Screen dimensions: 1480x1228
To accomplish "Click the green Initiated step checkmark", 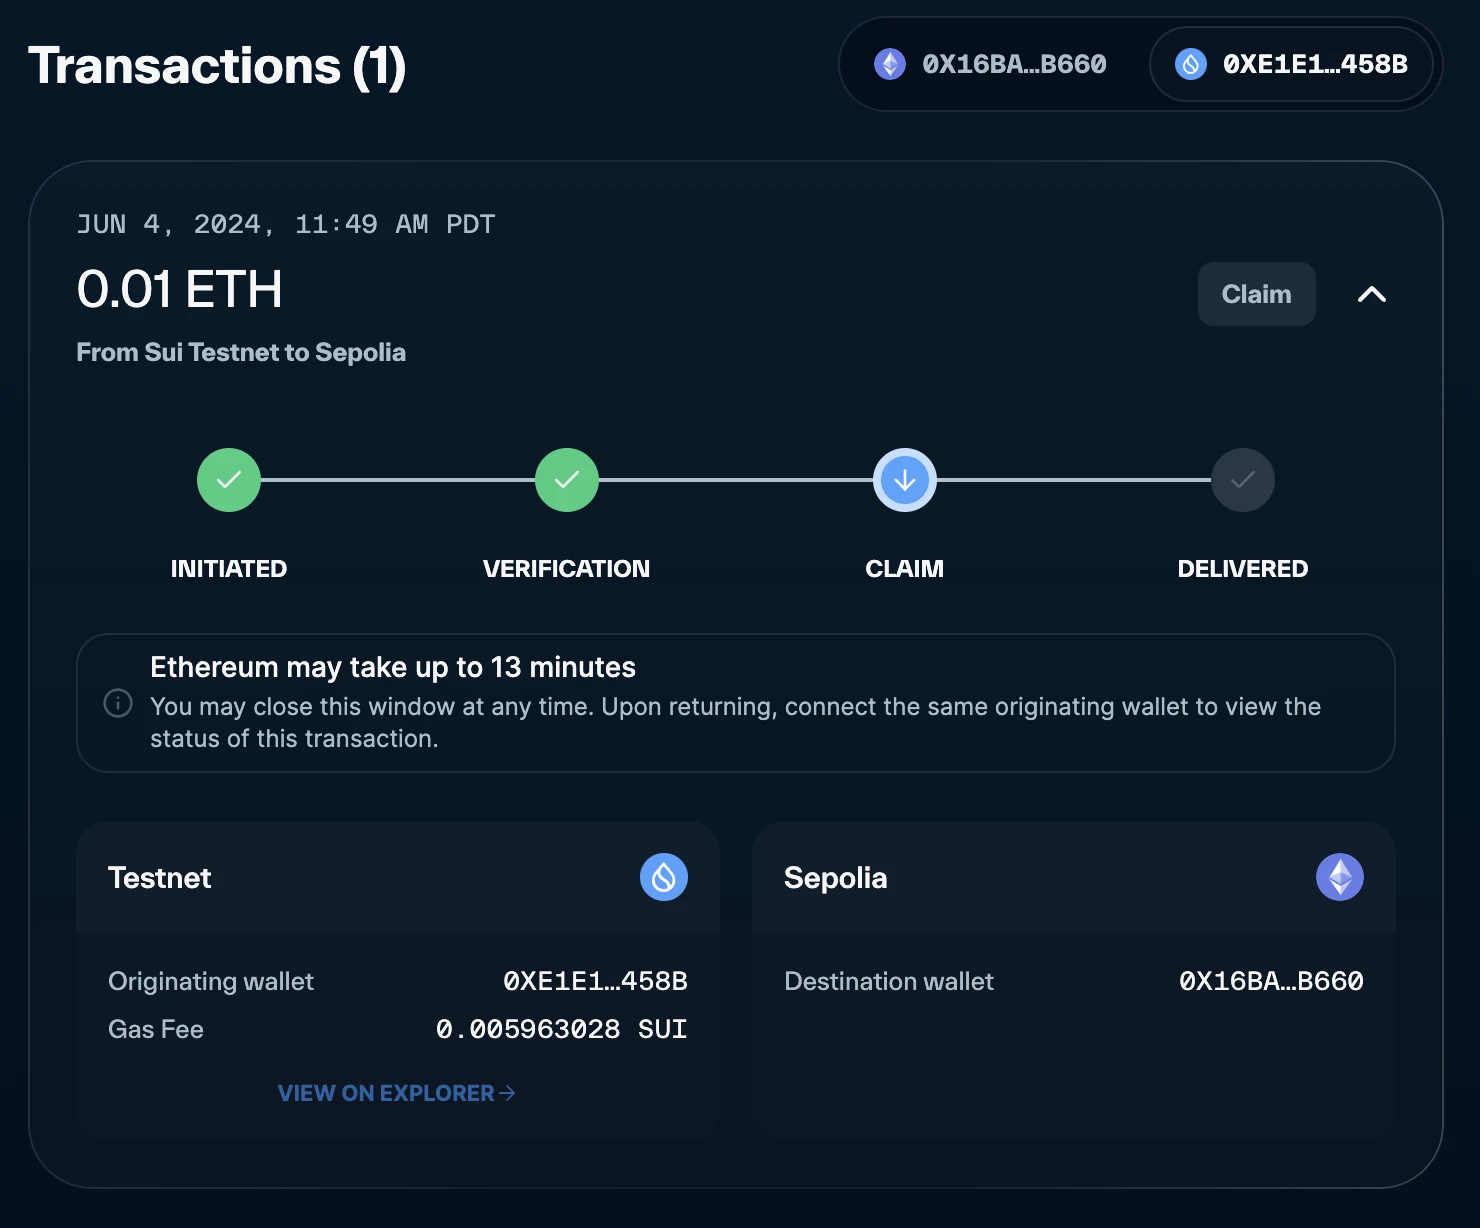I will pos(229,480).
